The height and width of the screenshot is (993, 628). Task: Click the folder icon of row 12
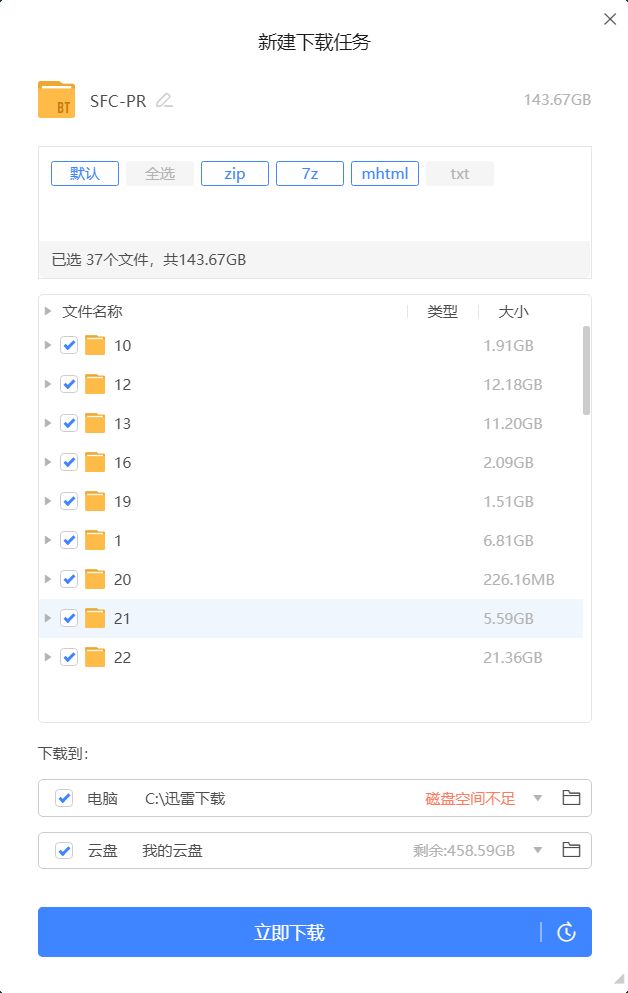(95, 384)
